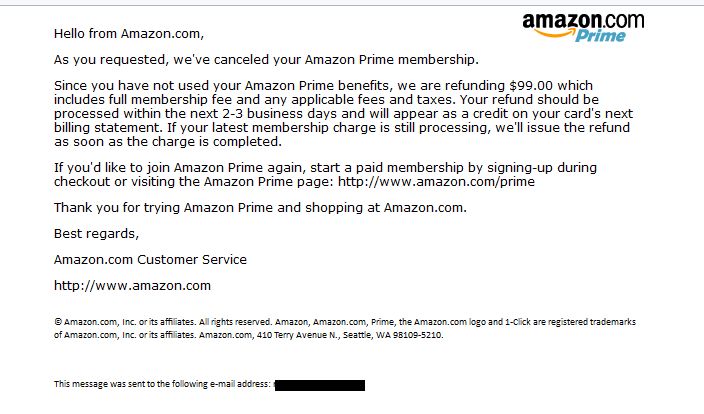Click the amazon.com Prime logo
Image resolution: width=704 pixels, height=414 pixels.
coord(583,27)
